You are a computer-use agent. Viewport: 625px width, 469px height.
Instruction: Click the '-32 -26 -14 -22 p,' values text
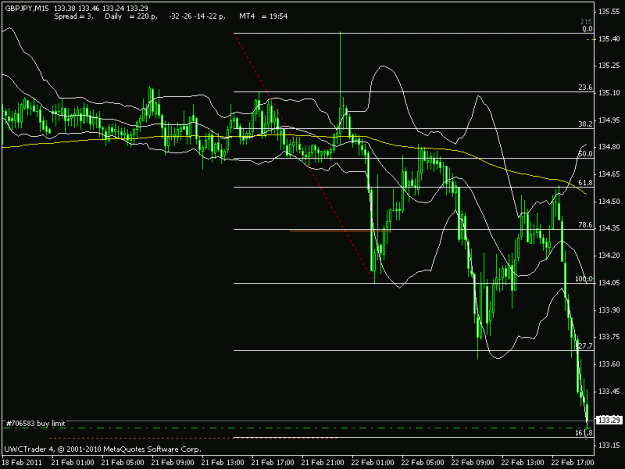pos(197,16)
